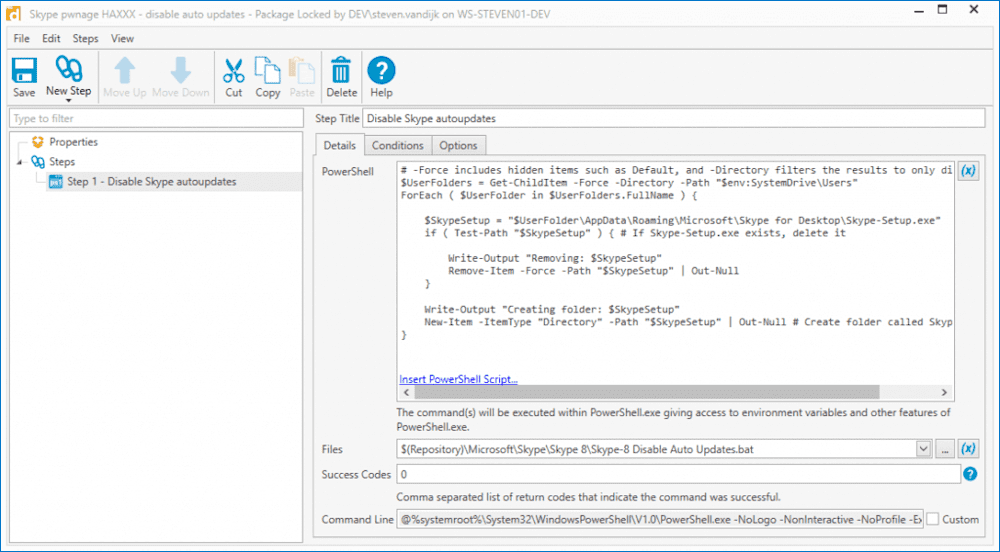1000x552 pixels.
Task: Open the Edit menu
Action: point(51,38)
